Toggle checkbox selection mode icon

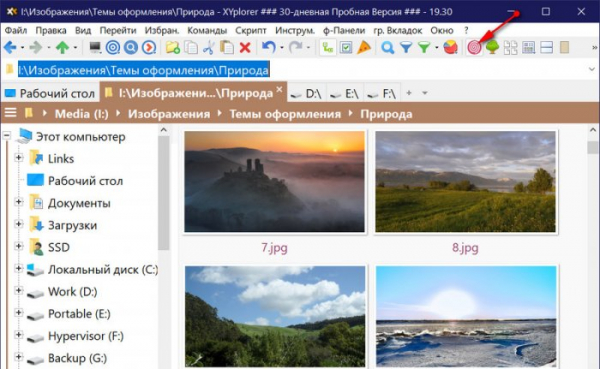coord(346,47)
